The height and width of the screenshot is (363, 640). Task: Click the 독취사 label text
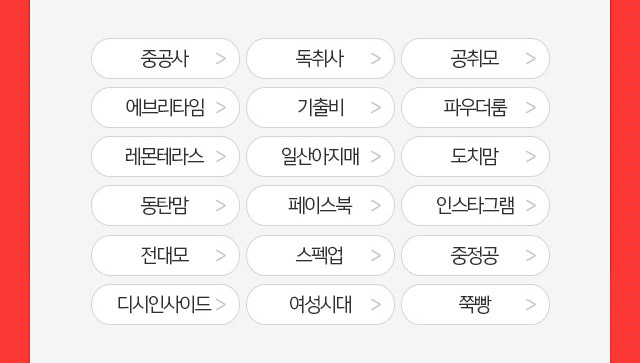[320, 58]
